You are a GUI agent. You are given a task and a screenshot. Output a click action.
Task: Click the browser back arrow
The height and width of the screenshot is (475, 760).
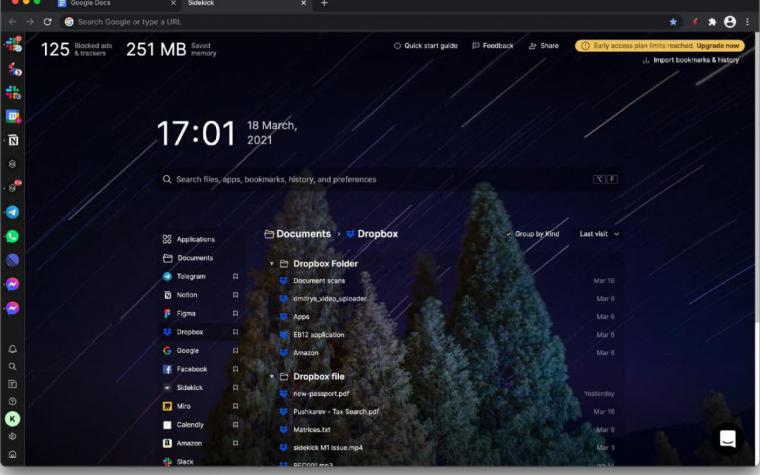click(13, 22)
